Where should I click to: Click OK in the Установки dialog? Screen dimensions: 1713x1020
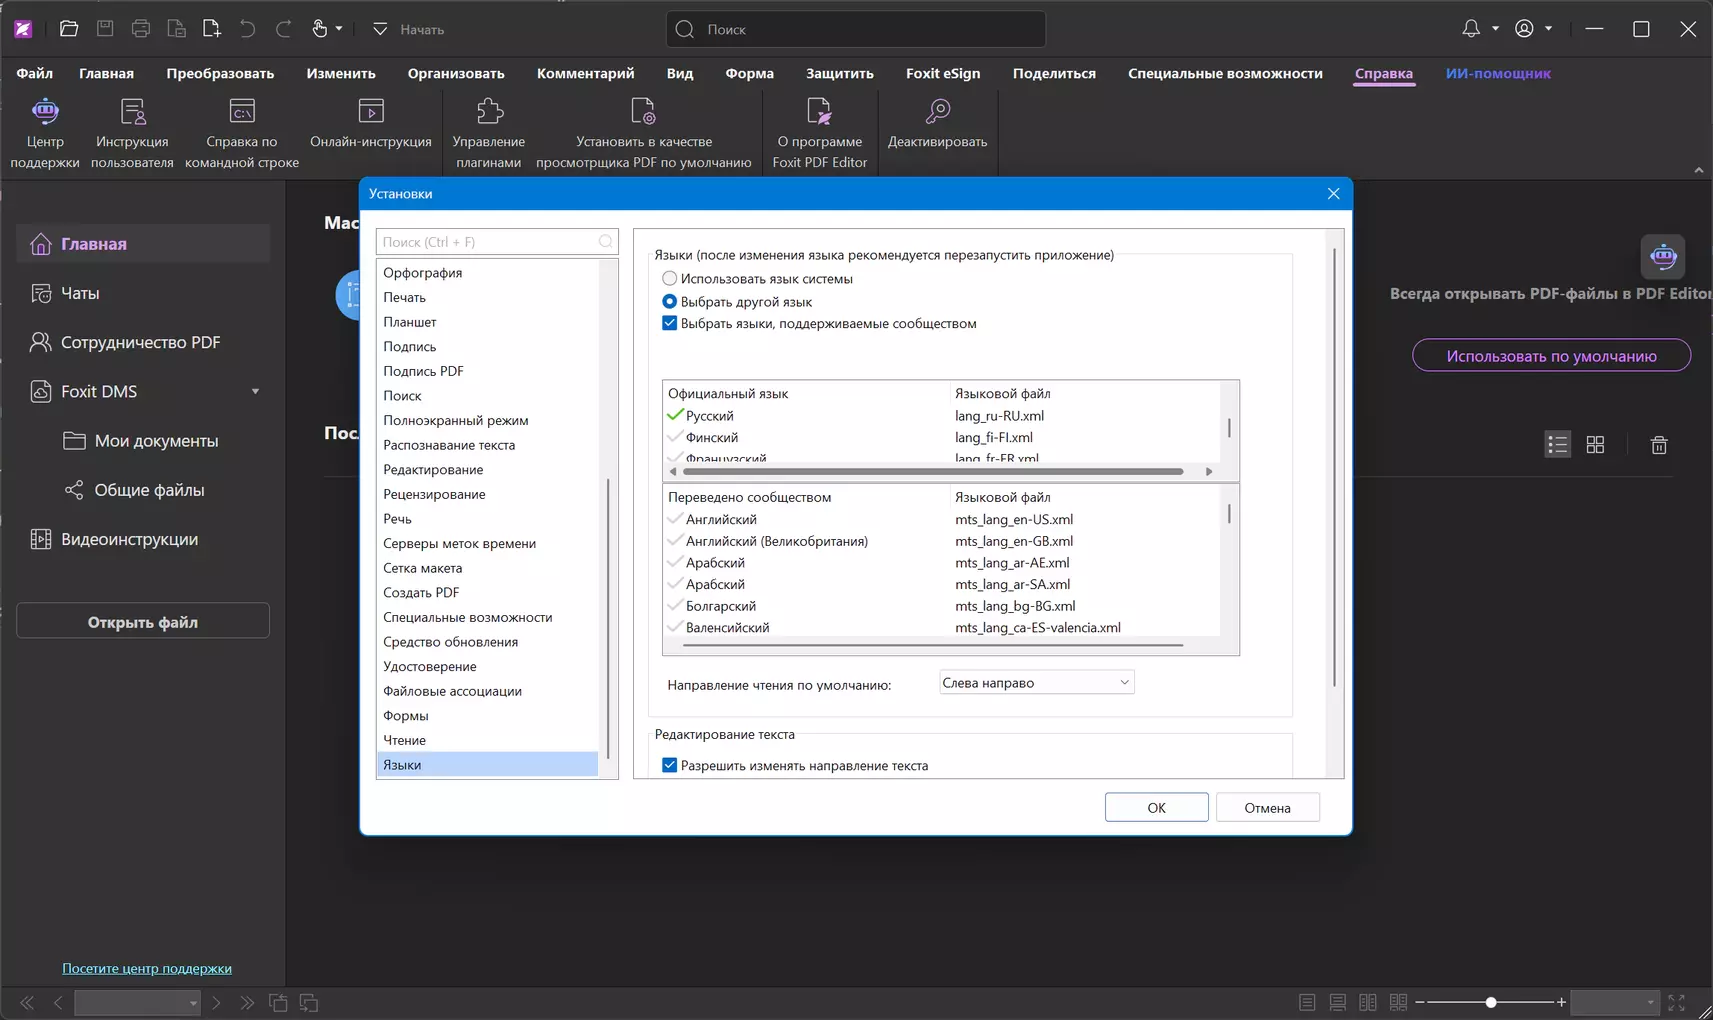coord(1156,808)
